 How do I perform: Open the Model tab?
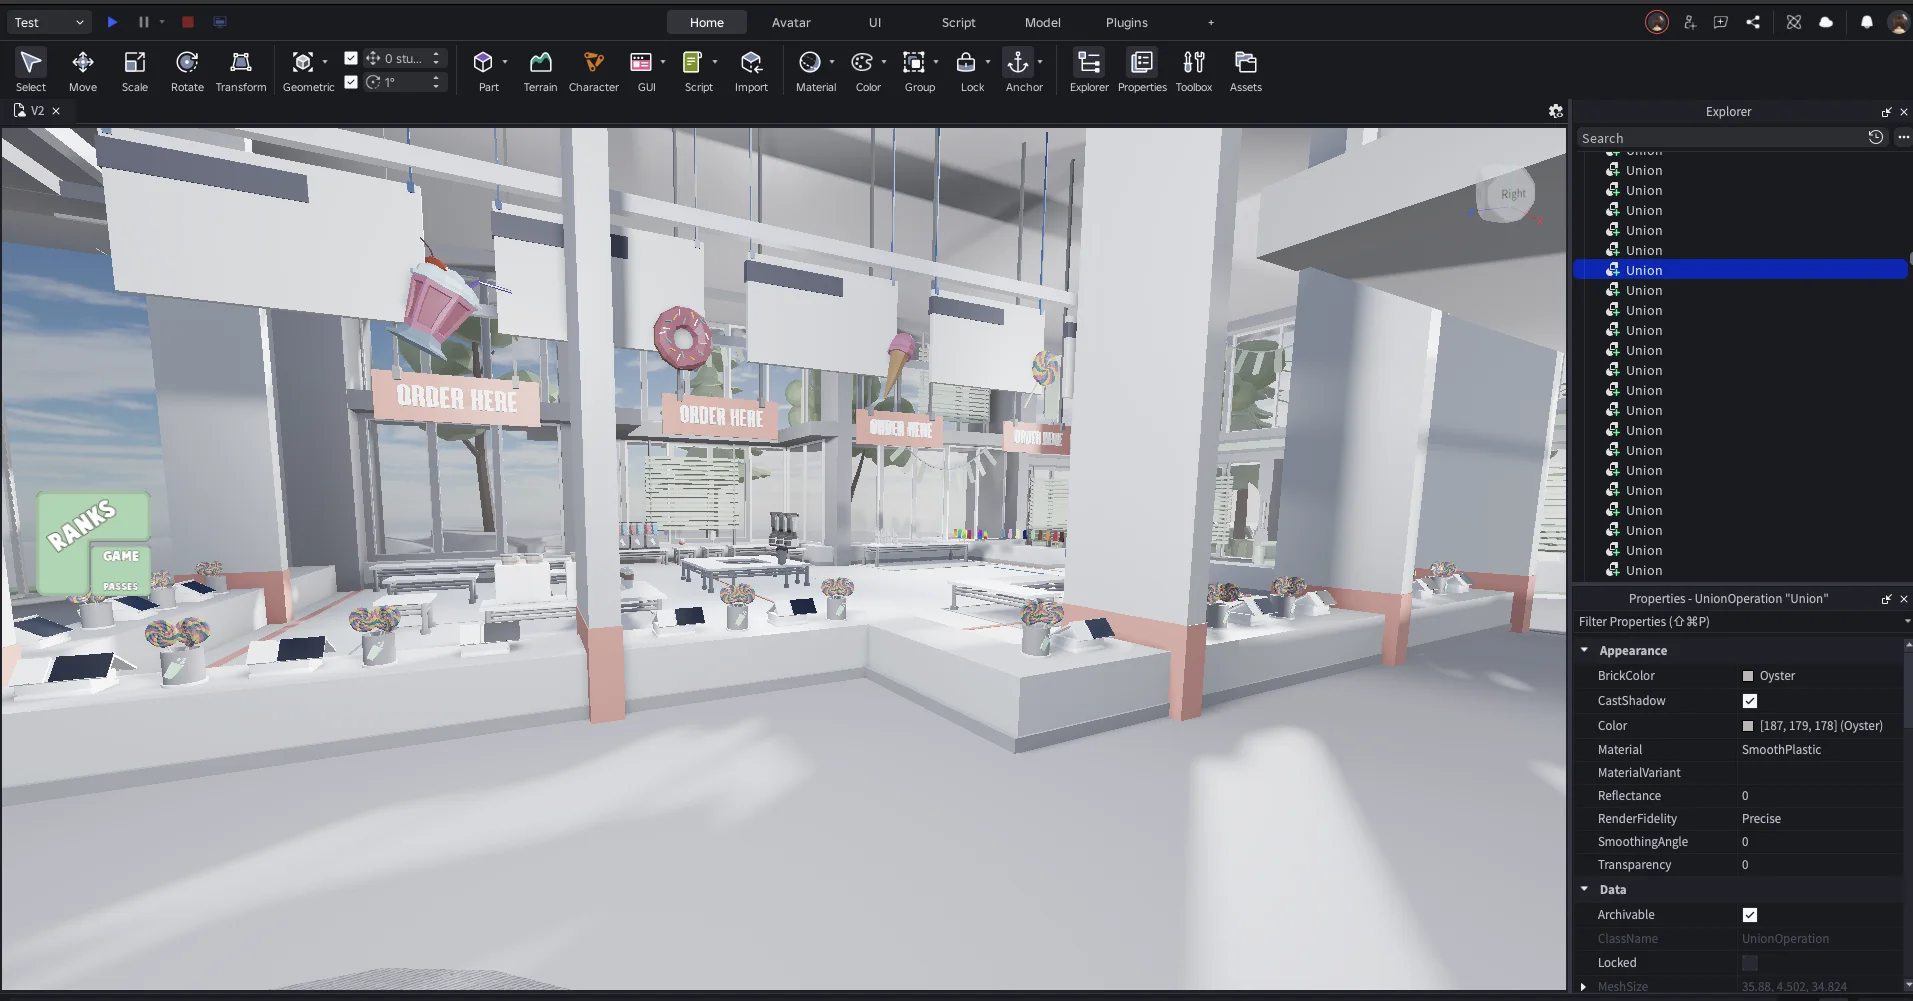pyautogui.click(x=1042, y=22)
